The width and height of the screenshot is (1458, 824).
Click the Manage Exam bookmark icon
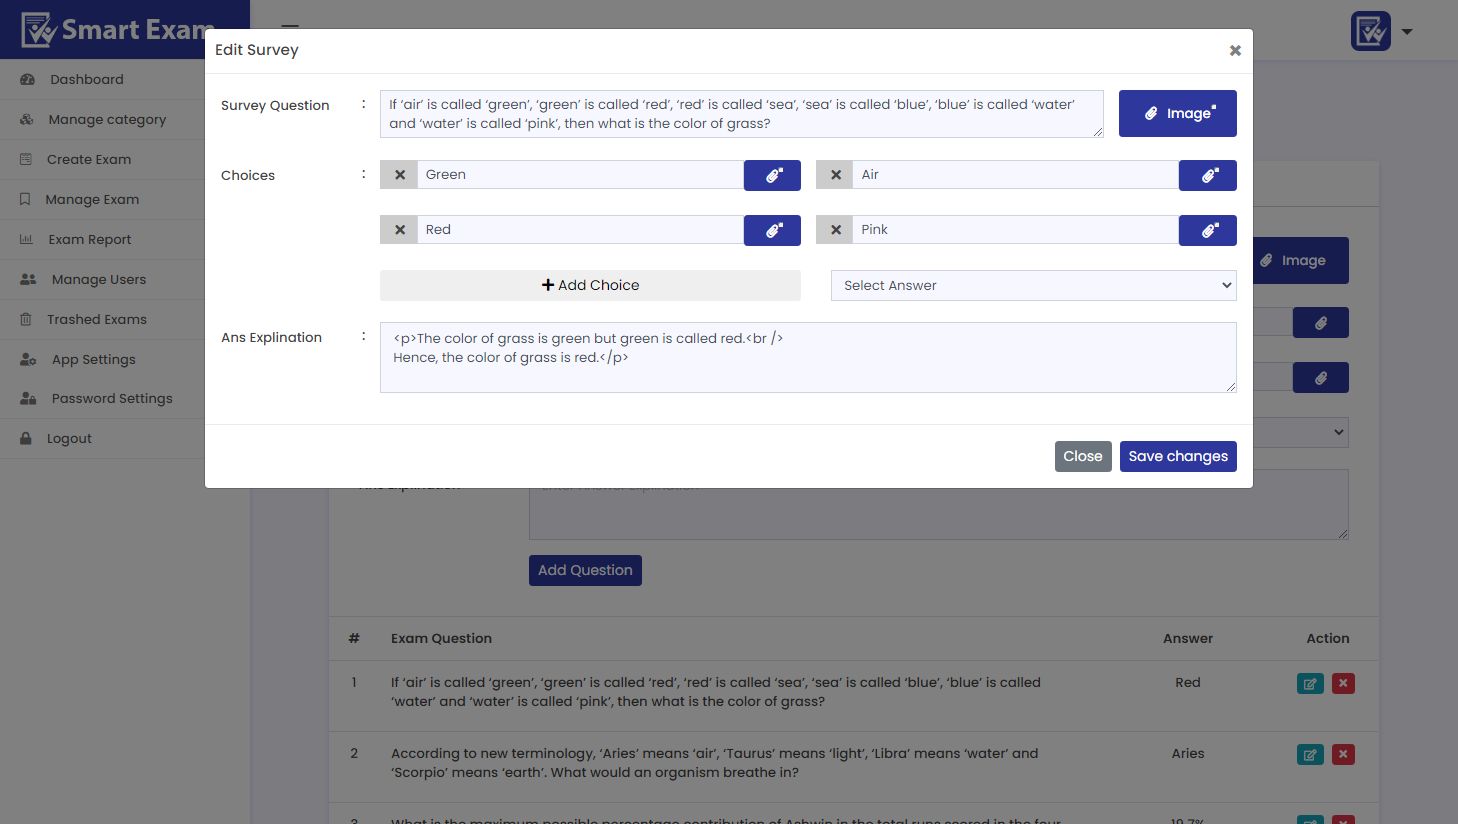(25, 199)
